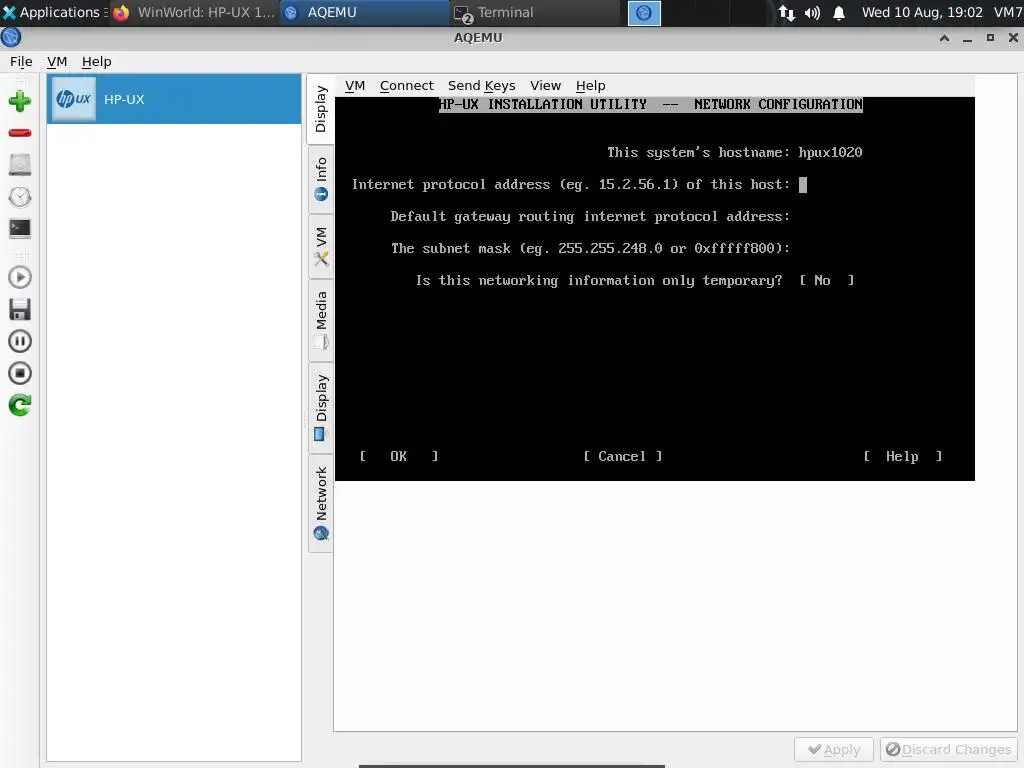Click the Cancel button in the installer
This screenshot has width=1024, height=768.
(622, 456)
